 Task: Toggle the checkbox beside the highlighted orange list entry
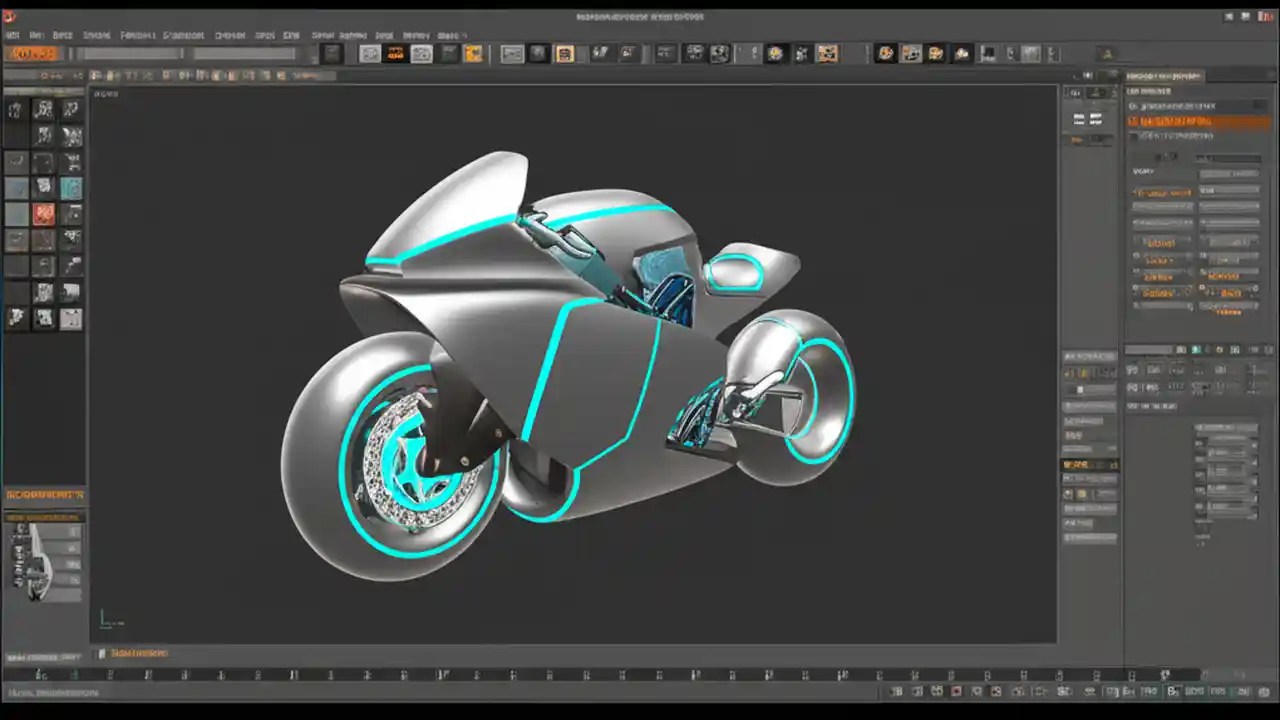(x=1132, y=120)
